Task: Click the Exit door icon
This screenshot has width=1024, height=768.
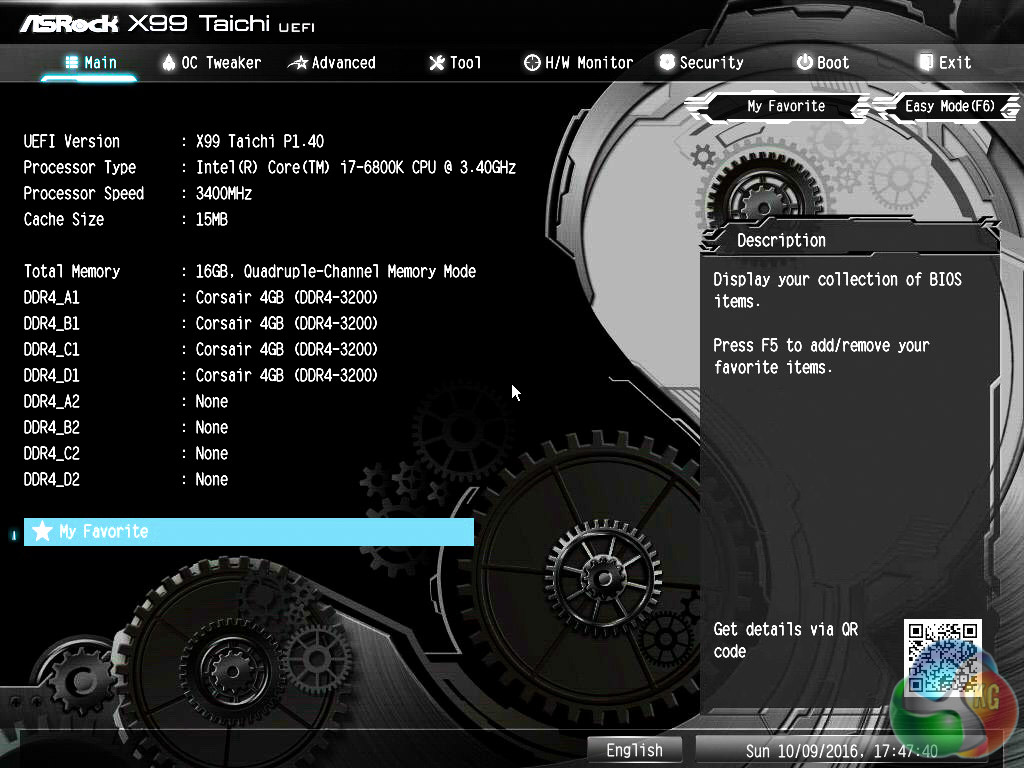Action: coord(926,62)
